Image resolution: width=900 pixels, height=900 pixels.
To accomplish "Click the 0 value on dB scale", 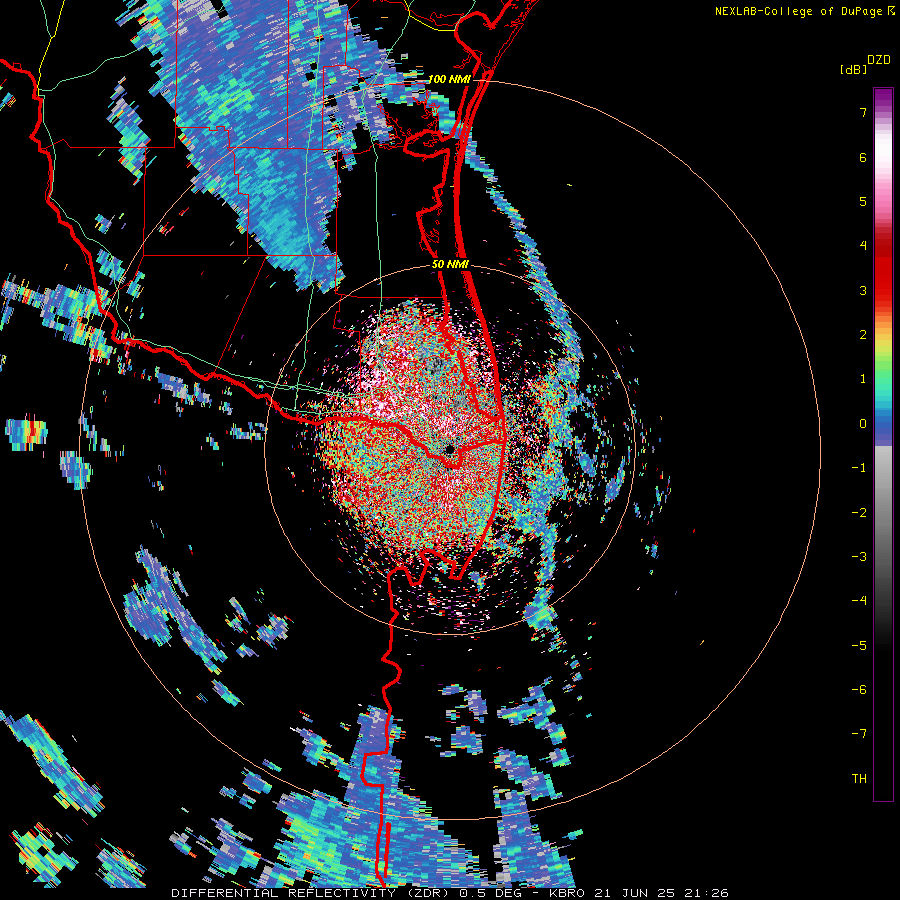I will [x=863, y=424].
